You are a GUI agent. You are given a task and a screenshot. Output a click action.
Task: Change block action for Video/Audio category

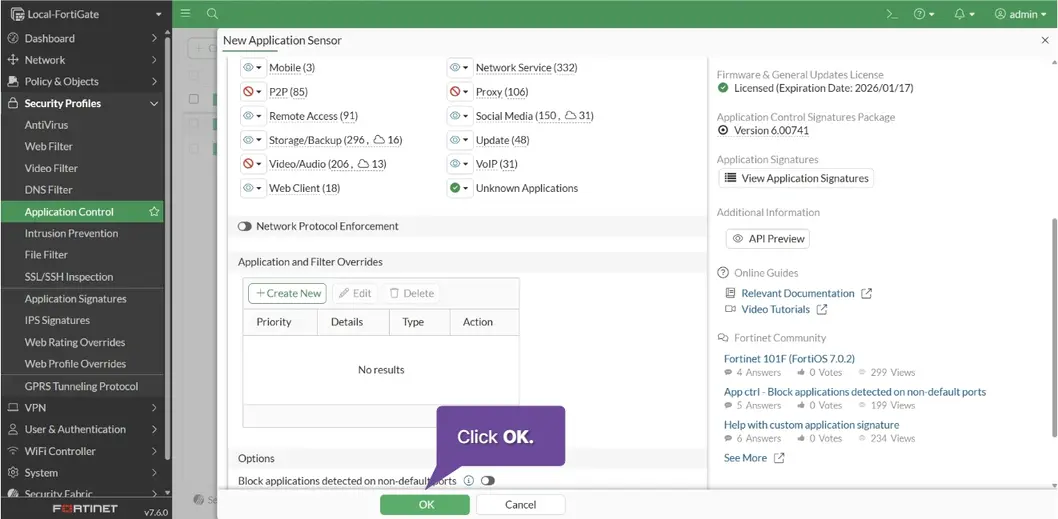[x=252, y=164]
